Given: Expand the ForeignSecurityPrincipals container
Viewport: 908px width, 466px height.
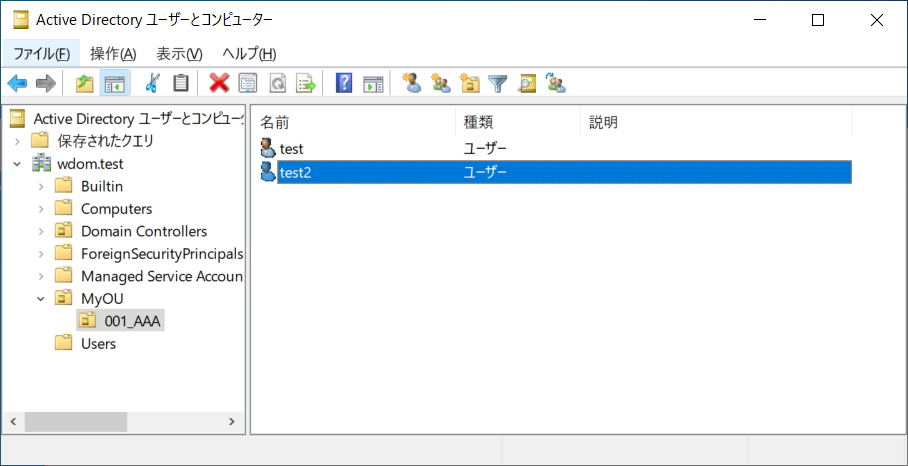Looking at the screenshot, I should 41,254.
